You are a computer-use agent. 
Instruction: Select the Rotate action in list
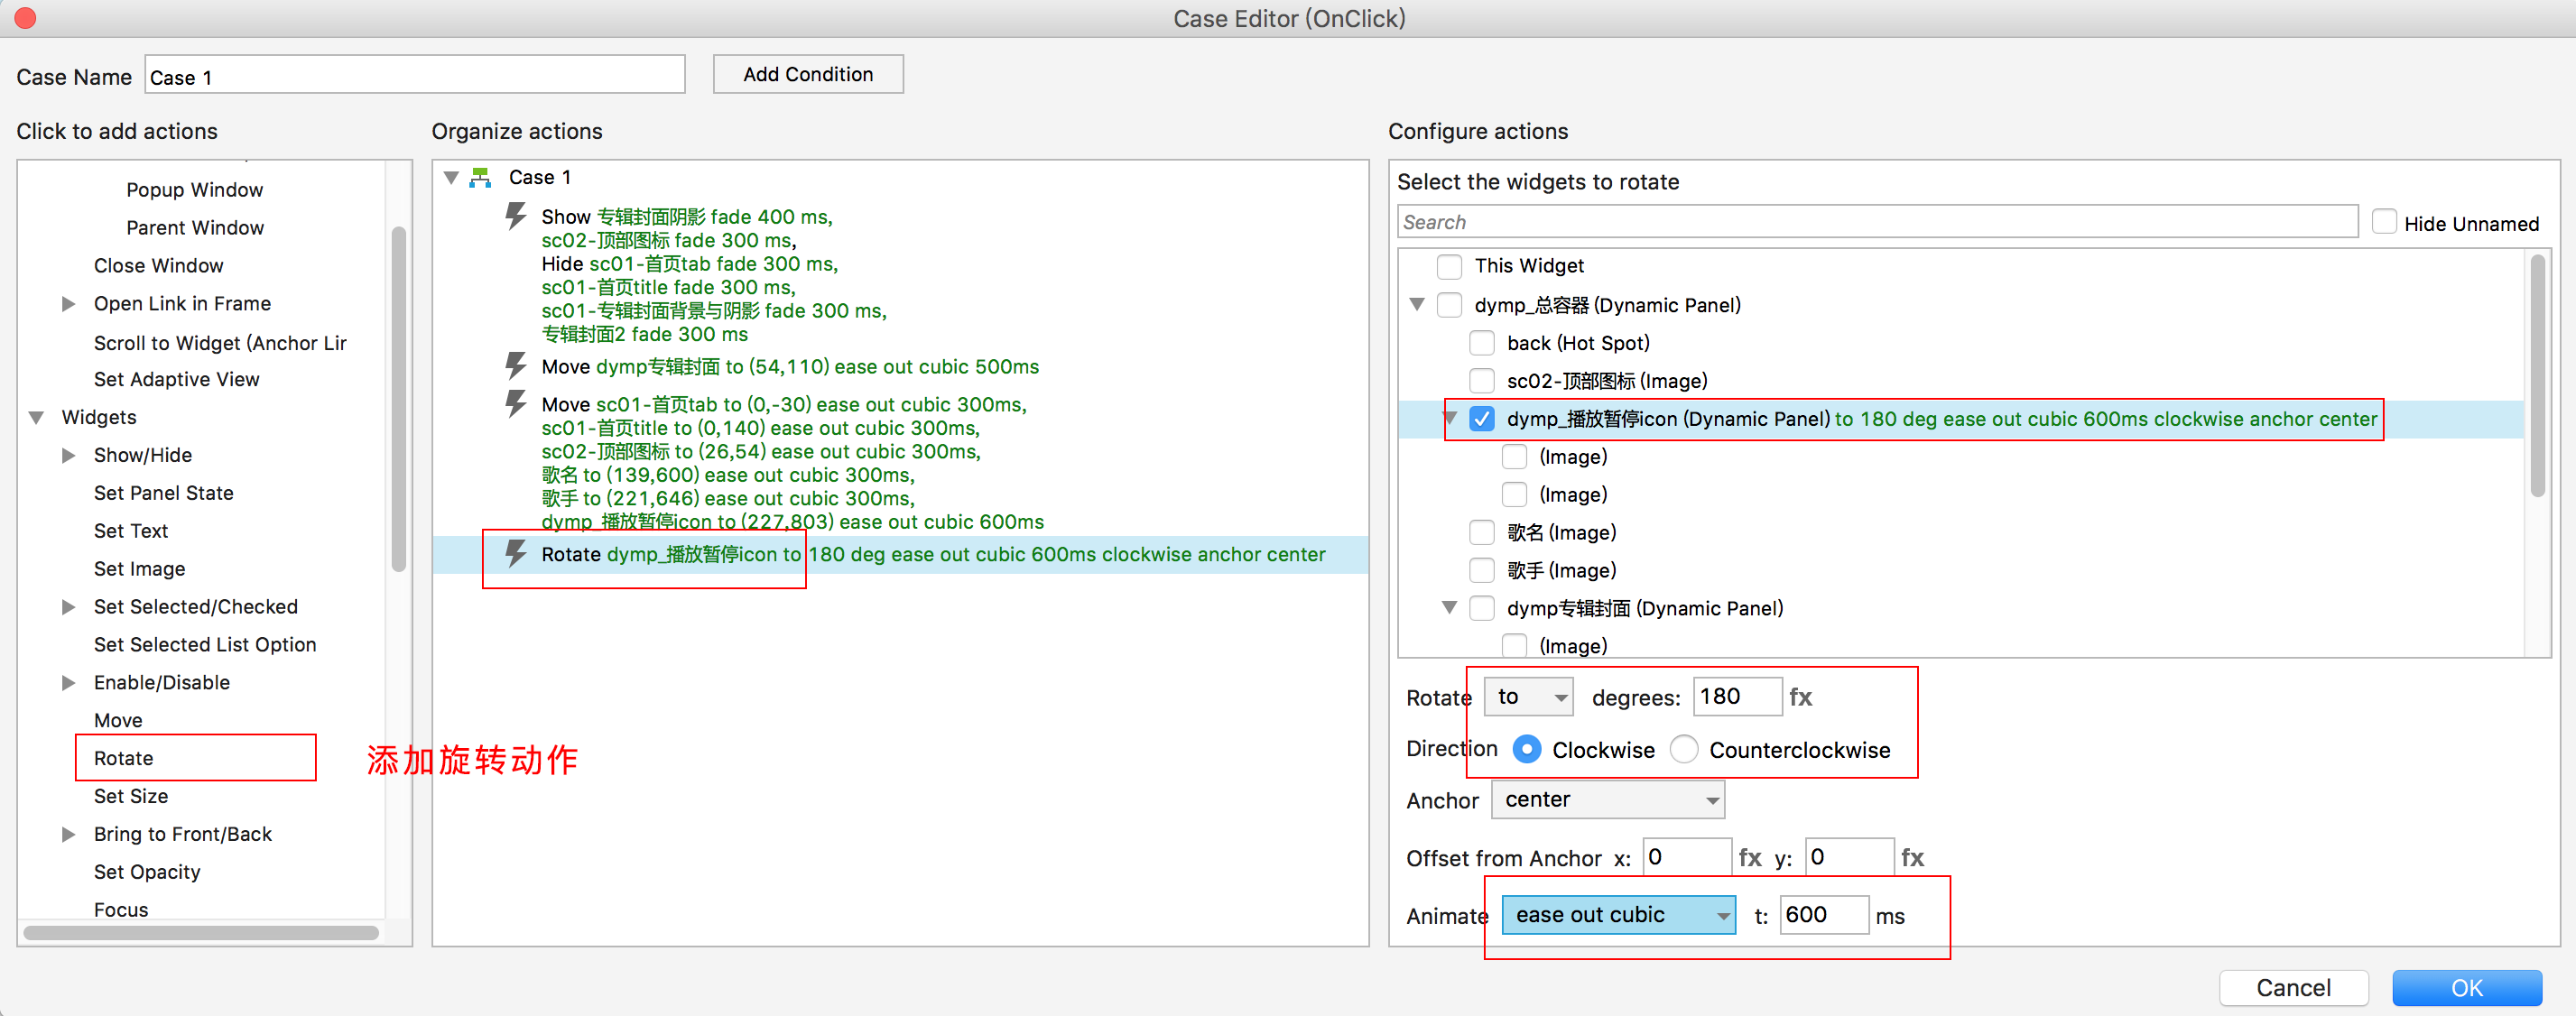(124, 758)
